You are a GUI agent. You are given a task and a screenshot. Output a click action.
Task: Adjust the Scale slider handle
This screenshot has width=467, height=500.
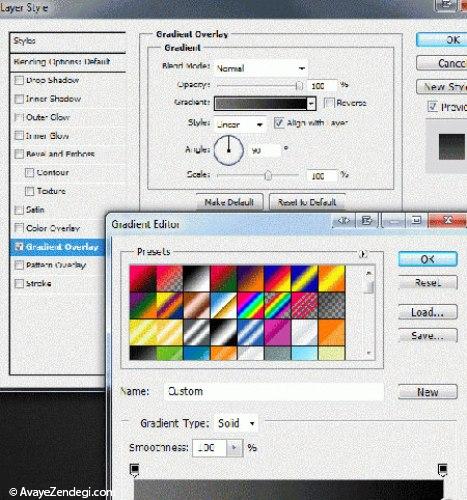(268, 175)
